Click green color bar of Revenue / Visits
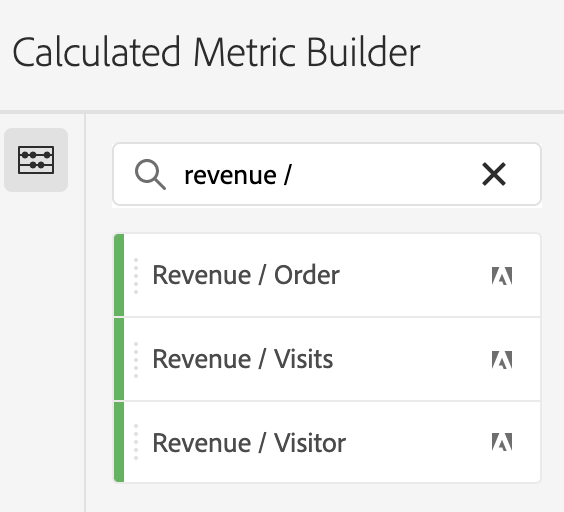This screenshot has height=512, width=564. pos(119,359)
